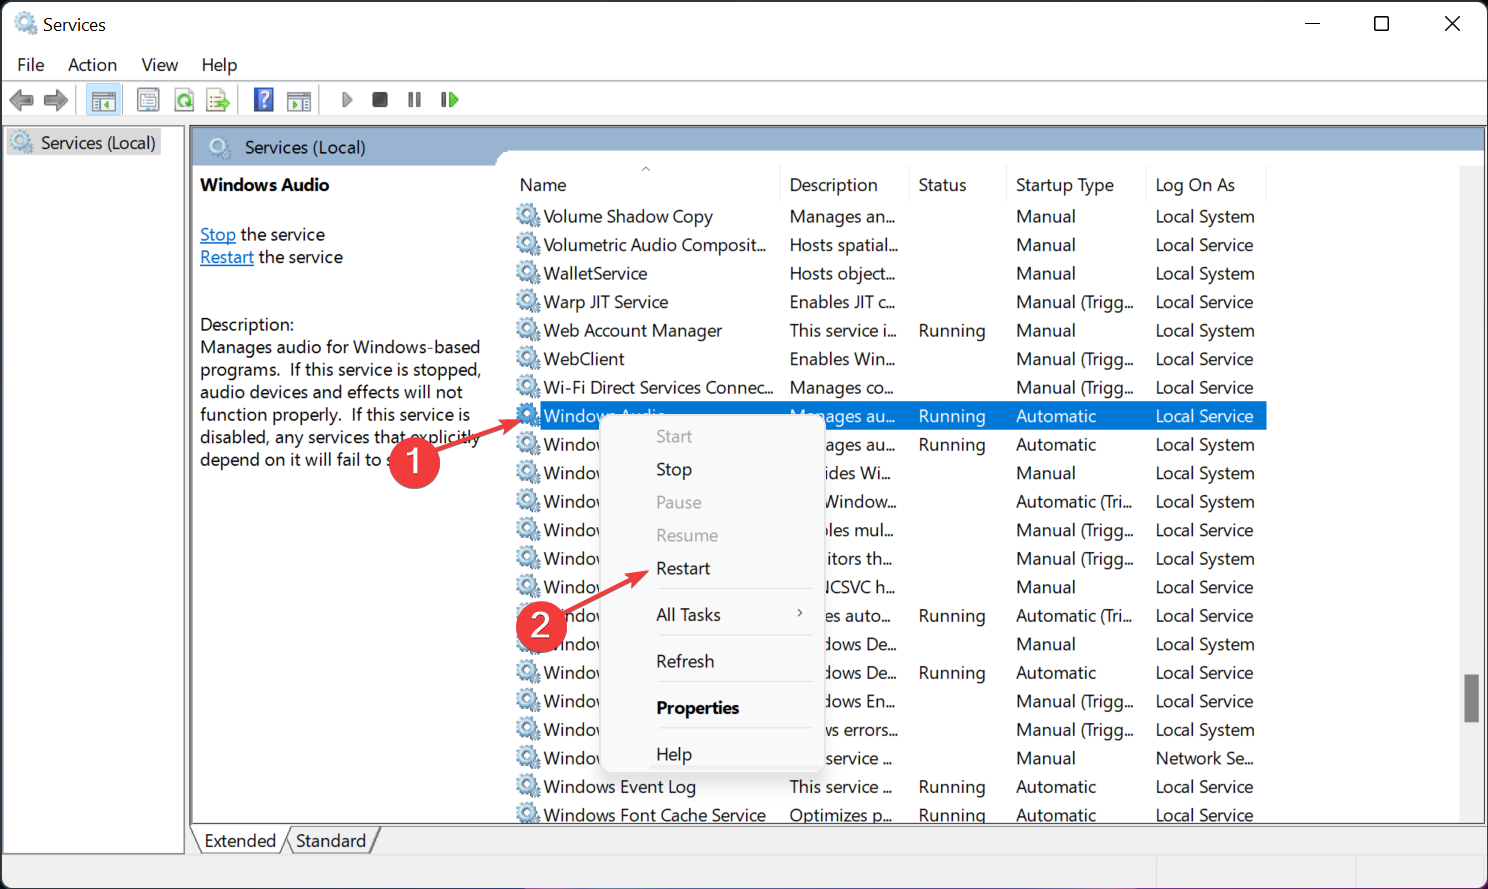Choose Stop from the context menu
The image size is (1488, 889).
click(710, 469)
